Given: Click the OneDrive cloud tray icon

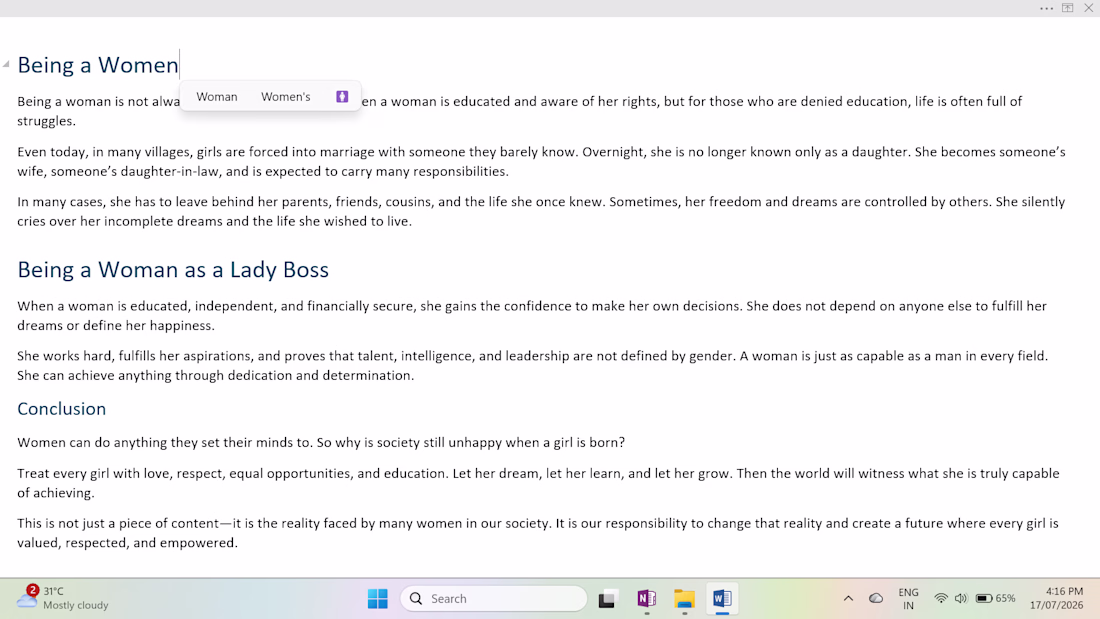Looking at the screenshot, I should tap(876, 599).
